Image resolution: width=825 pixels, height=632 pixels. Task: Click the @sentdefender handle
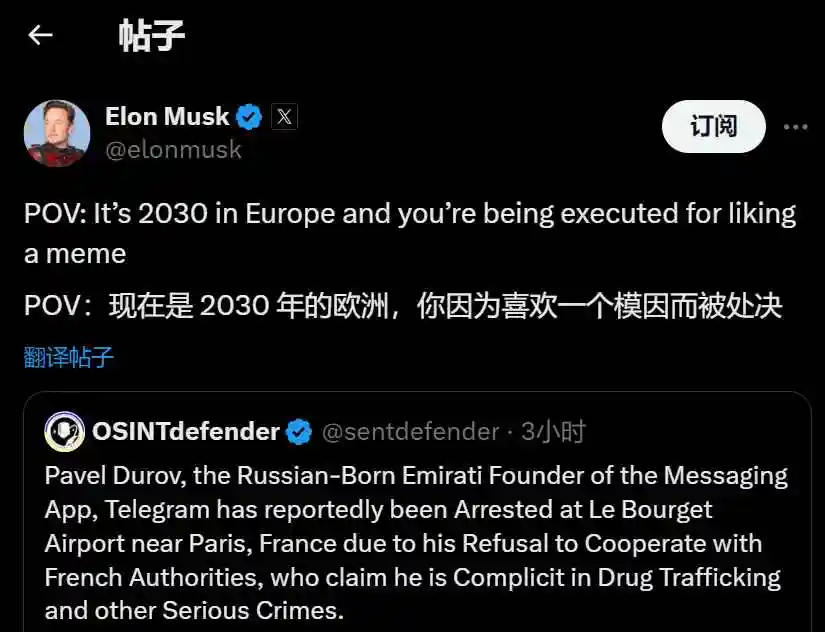410,432
